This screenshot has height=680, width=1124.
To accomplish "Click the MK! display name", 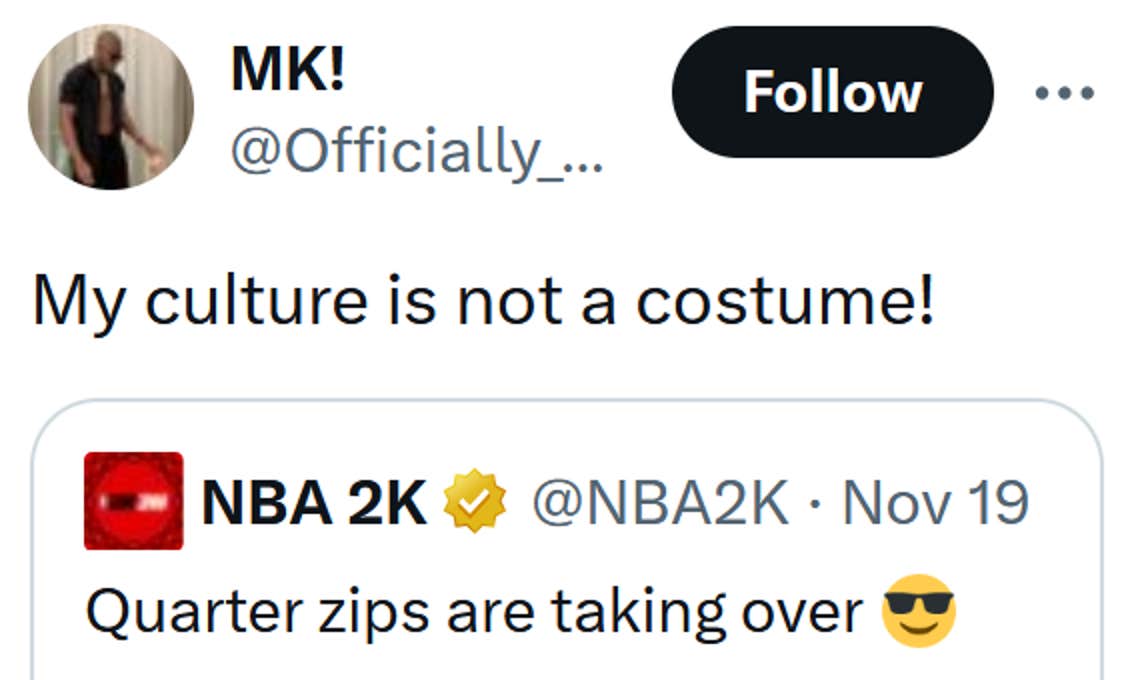I will (288, 71).
